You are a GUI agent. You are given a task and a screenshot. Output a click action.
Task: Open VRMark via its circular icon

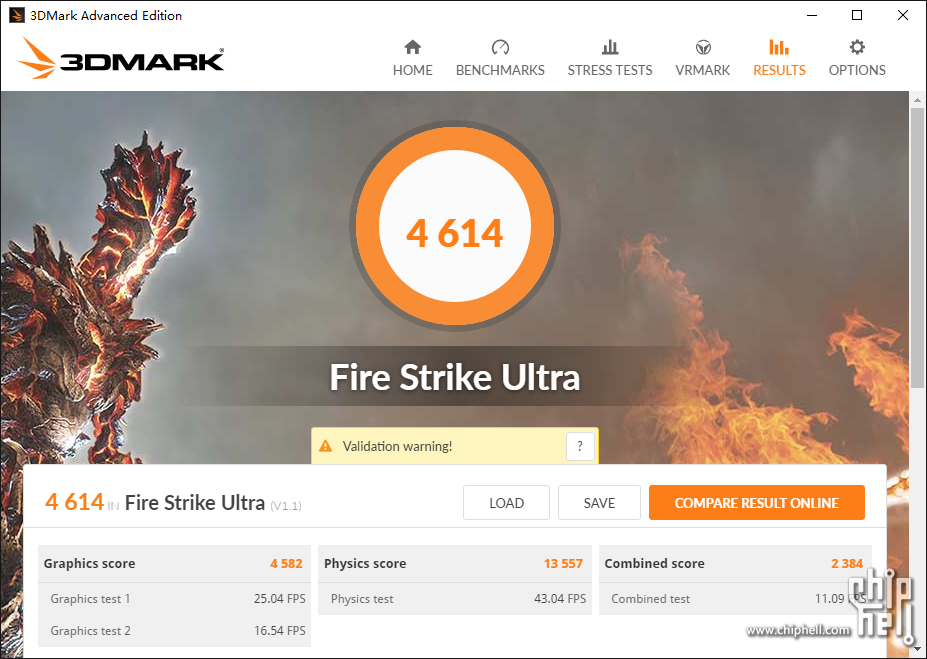[703, 47]
